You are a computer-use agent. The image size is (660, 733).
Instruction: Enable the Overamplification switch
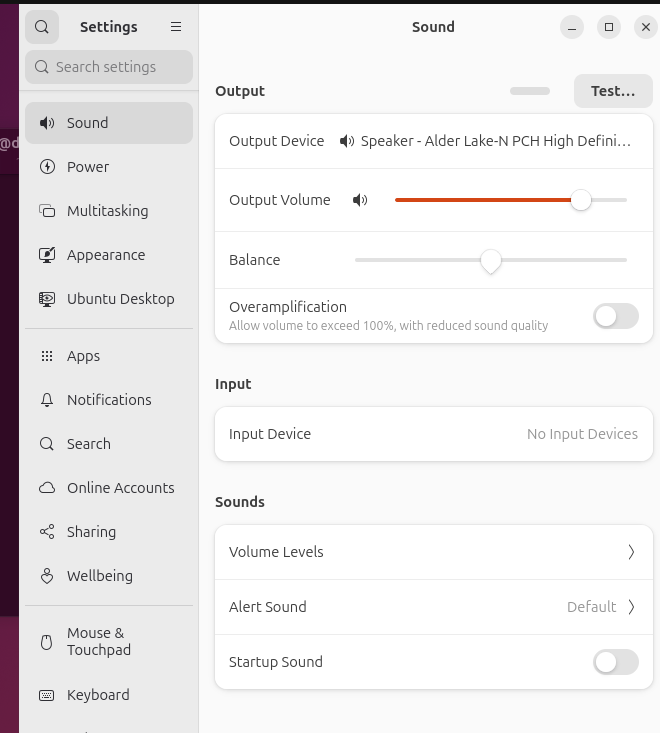coord(615,316)
